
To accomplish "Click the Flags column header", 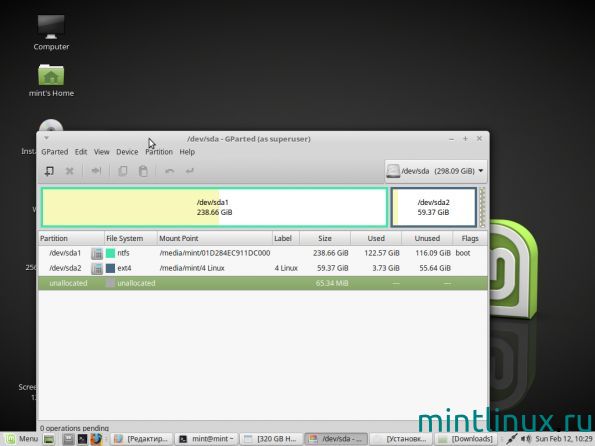I will click(x=470, y=238).
